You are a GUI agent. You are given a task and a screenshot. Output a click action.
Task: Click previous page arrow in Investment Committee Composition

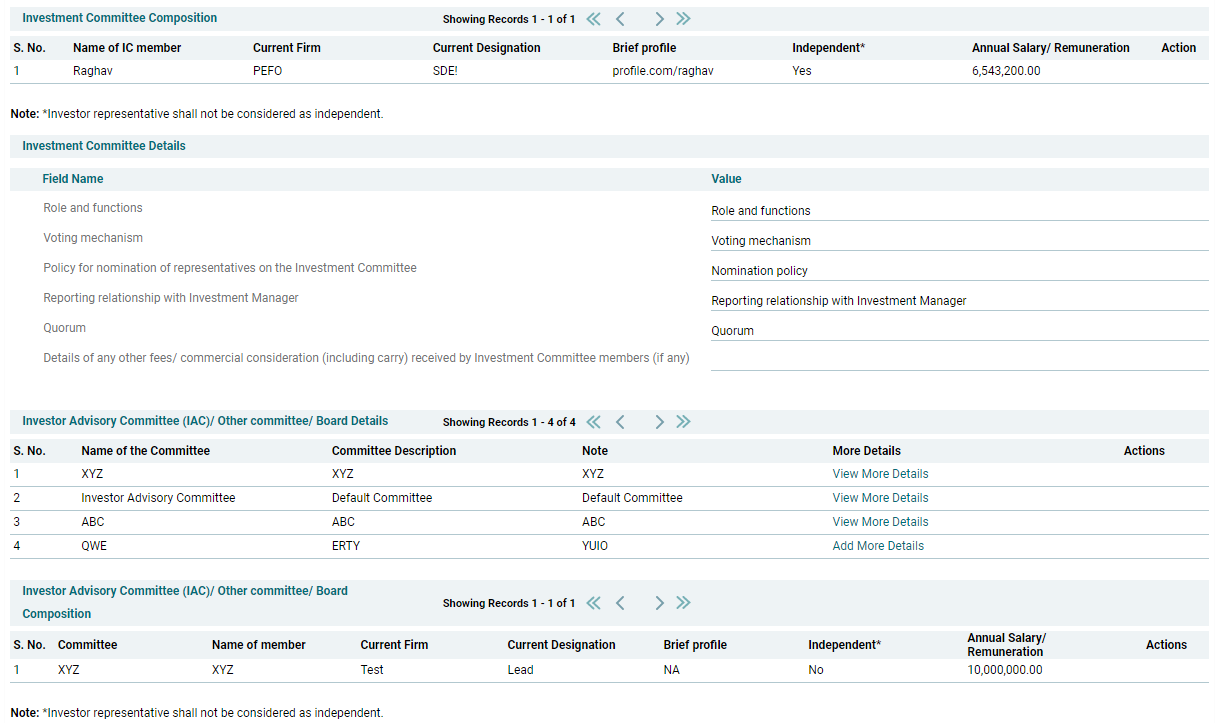(620, 19)
